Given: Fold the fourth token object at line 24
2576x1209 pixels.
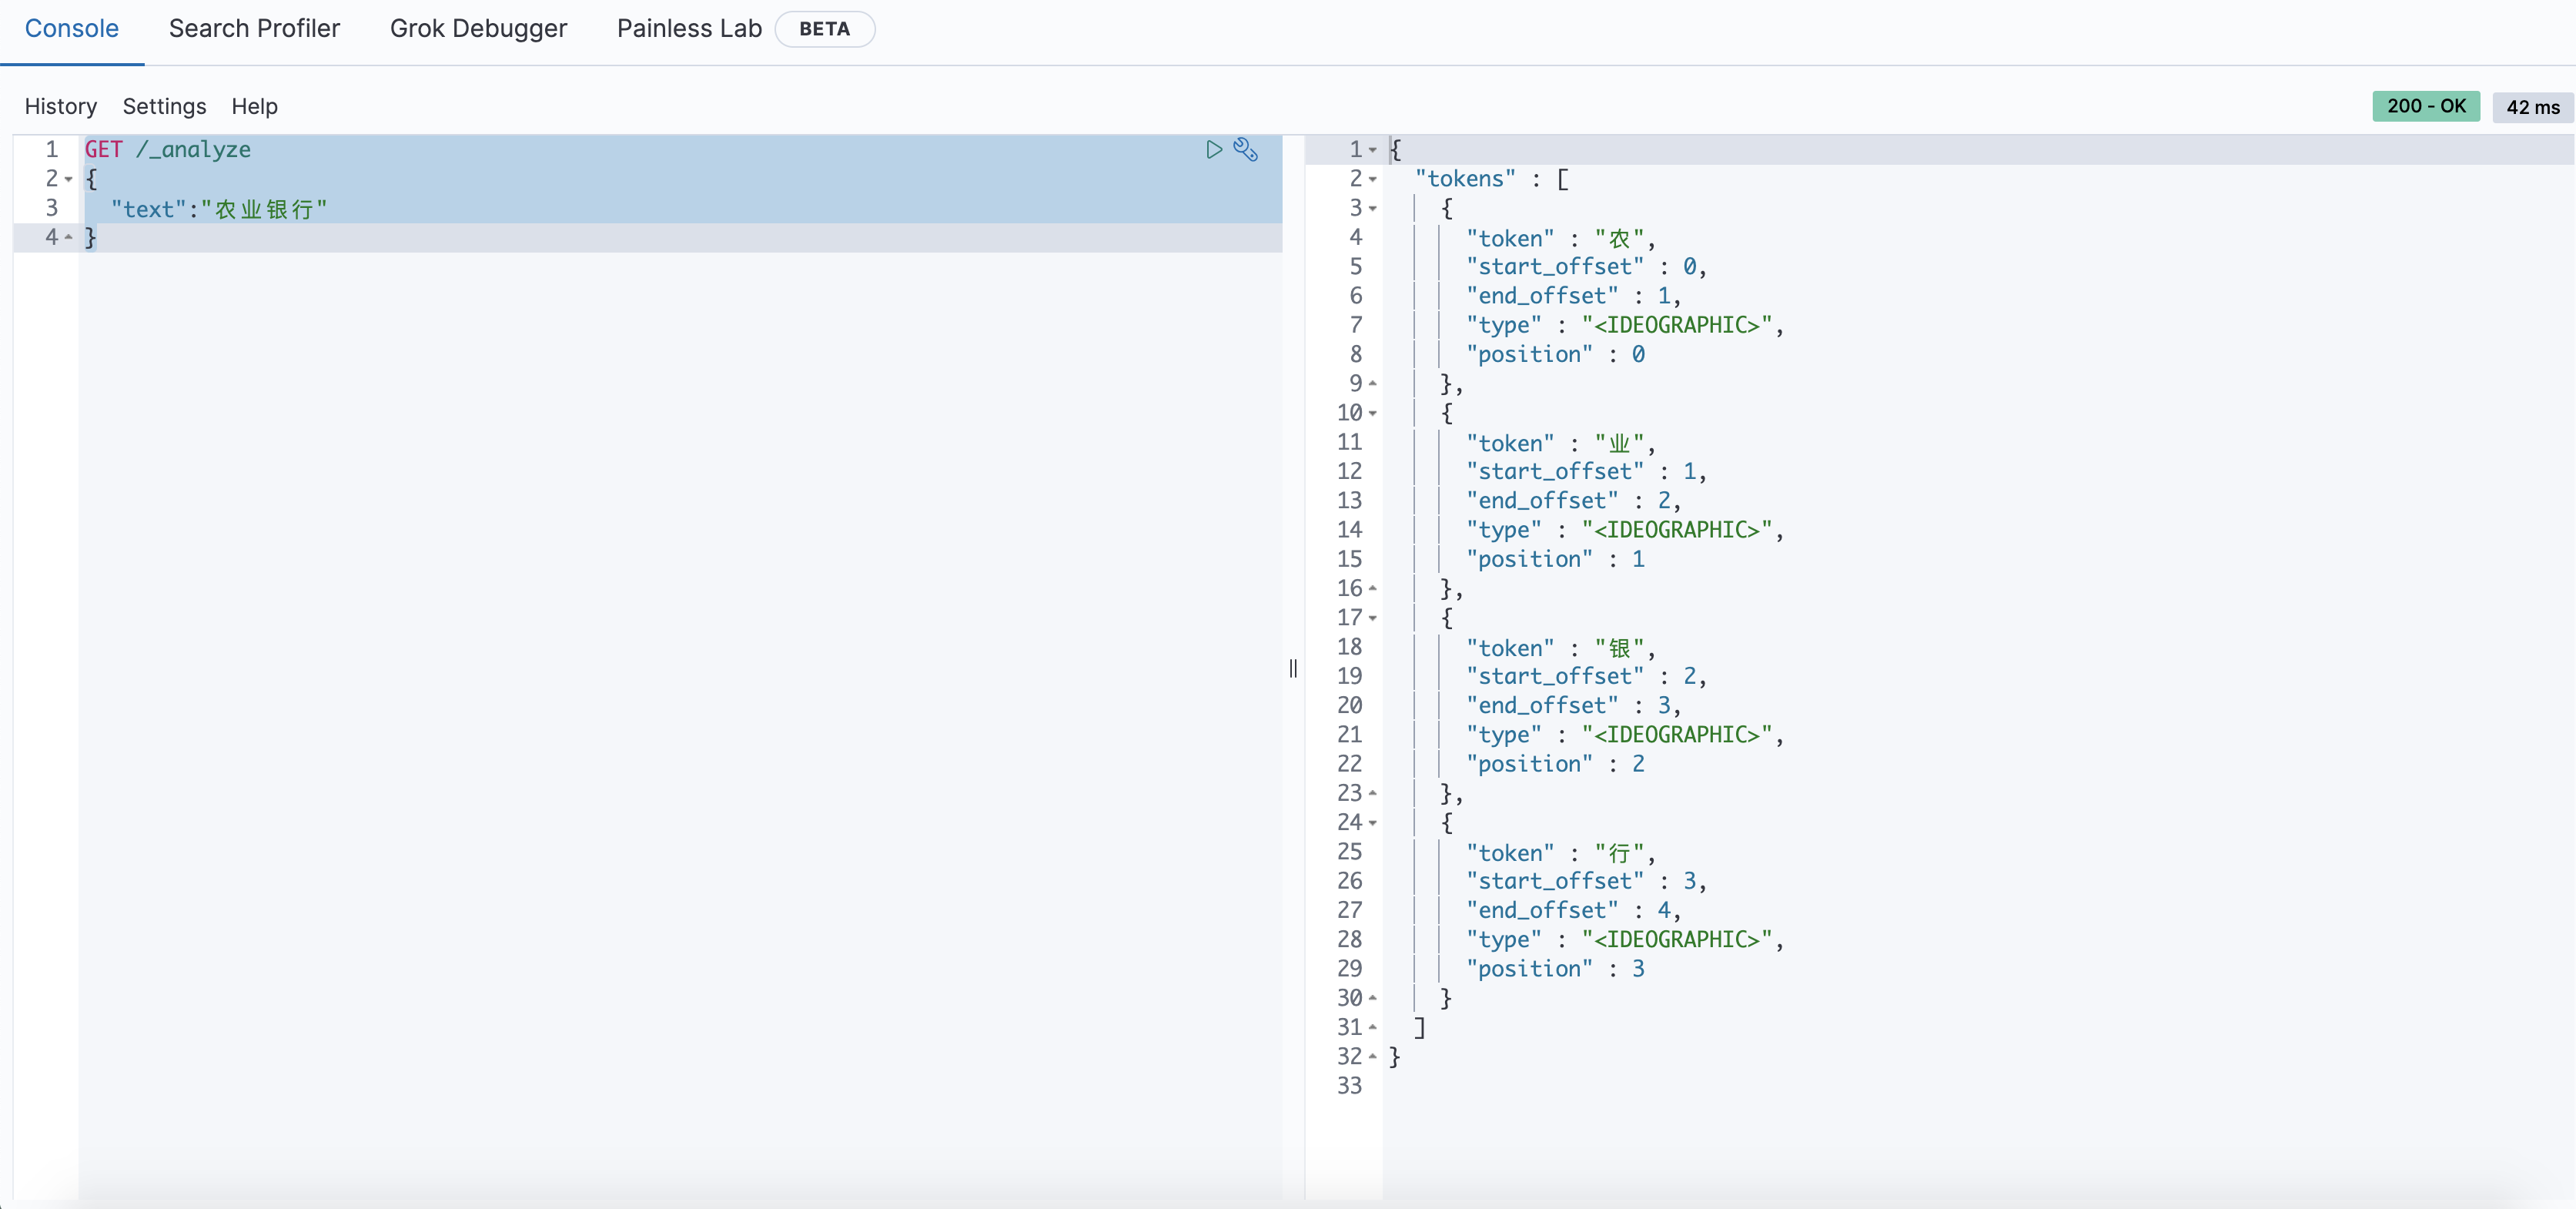Looking at the screenshot, I should click(x=1372, y=823).
